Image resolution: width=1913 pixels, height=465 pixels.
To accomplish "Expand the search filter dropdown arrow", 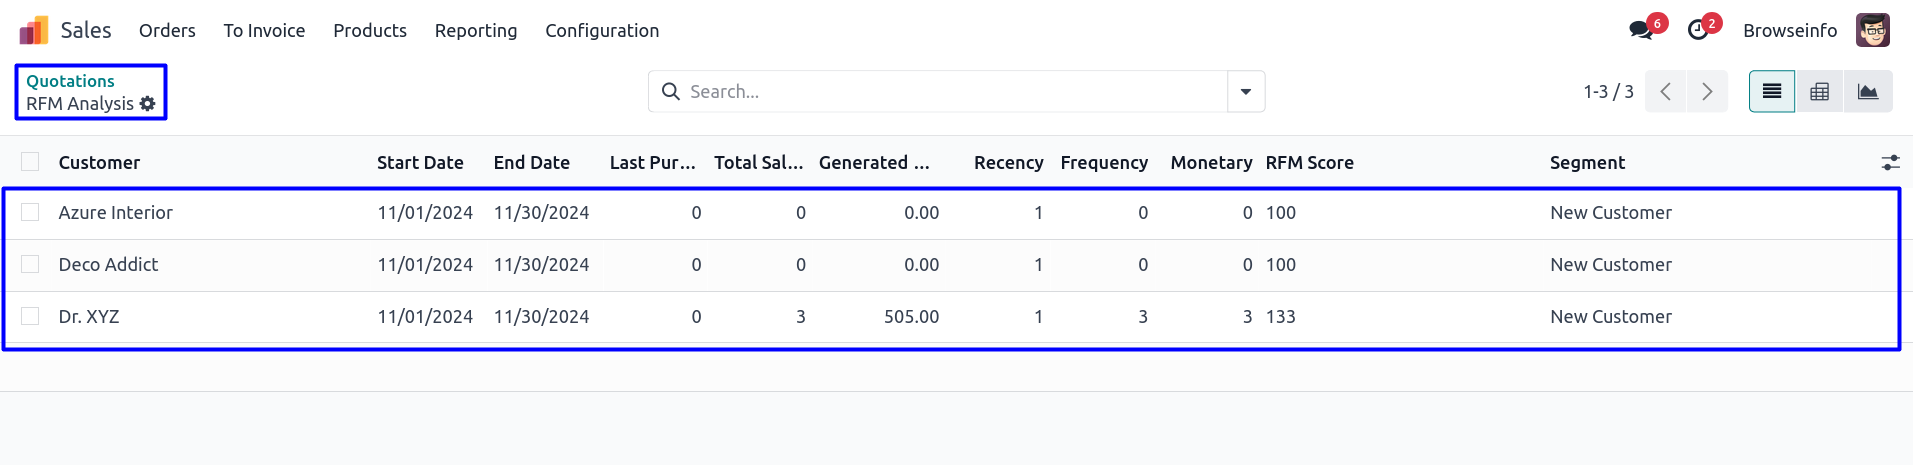I will (1245, 92).
